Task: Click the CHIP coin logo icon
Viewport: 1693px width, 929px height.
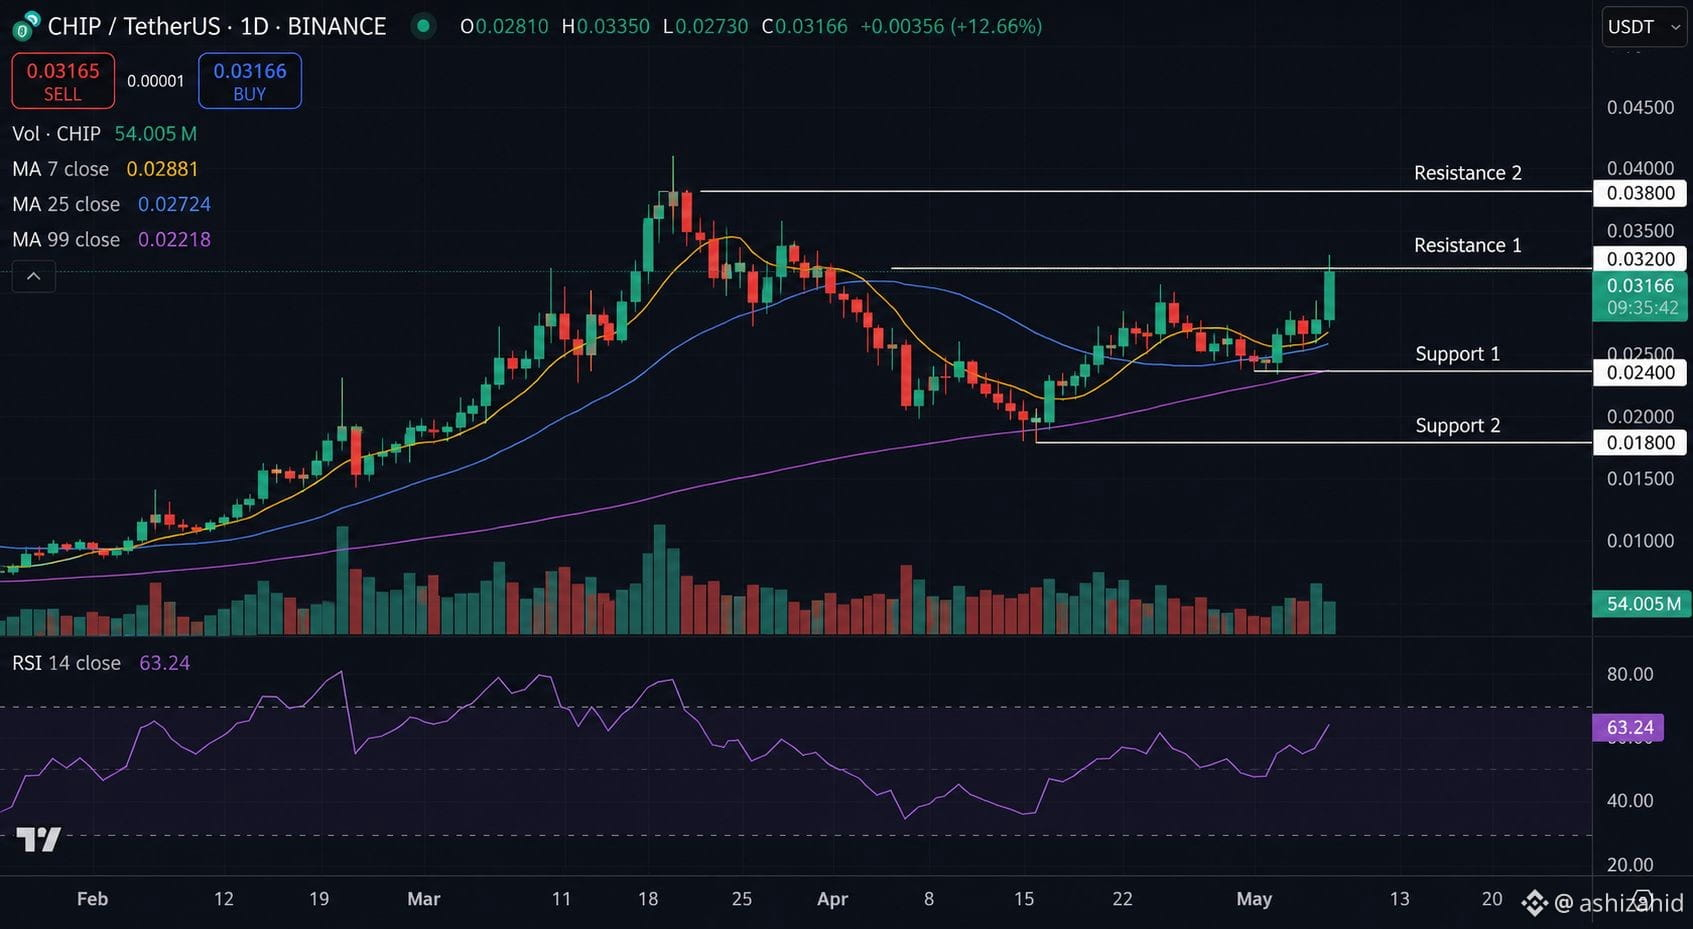Action: (26, 26)
